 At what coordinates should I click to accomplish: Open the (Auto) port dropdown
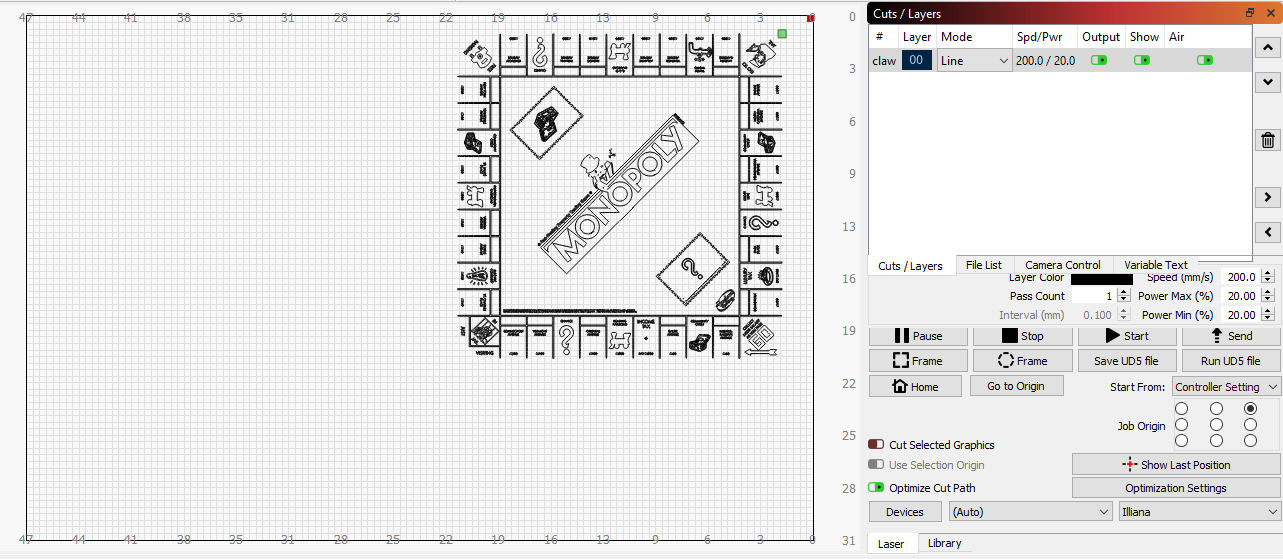[1030, 512]
